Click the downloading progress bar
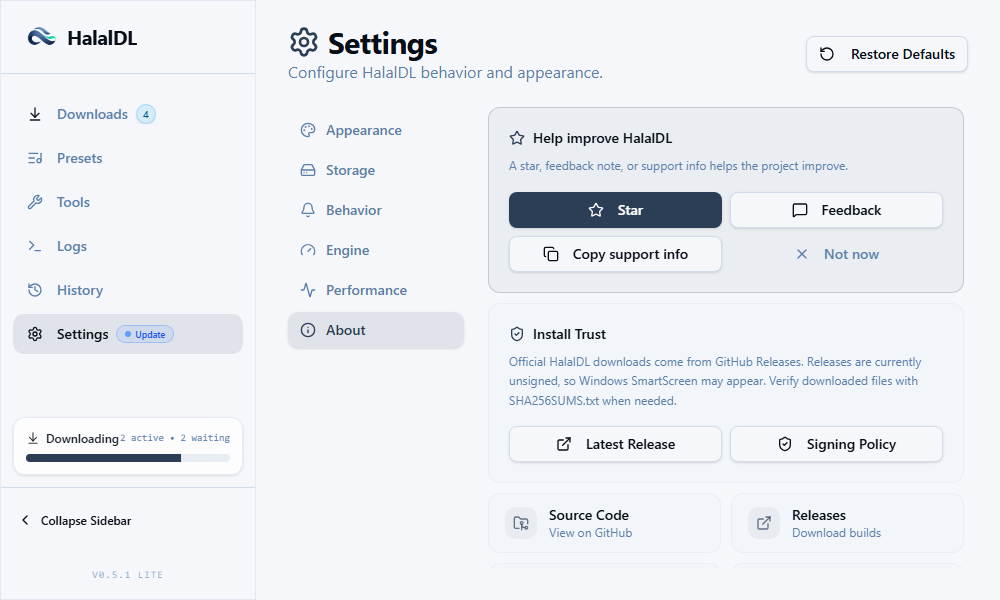This screenshot has width=1000, height=600. [x=128, y=458]
